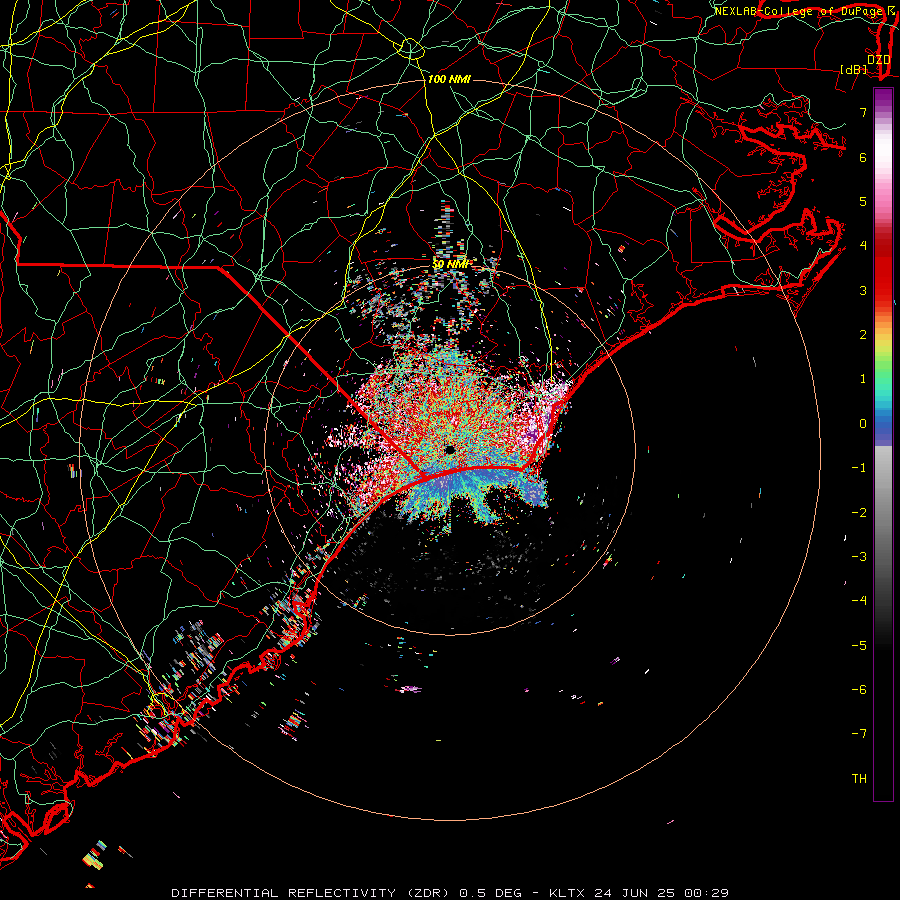Click the legend value '-5'
The width and height of the screenshot is (900, 900).
point(859,646)
